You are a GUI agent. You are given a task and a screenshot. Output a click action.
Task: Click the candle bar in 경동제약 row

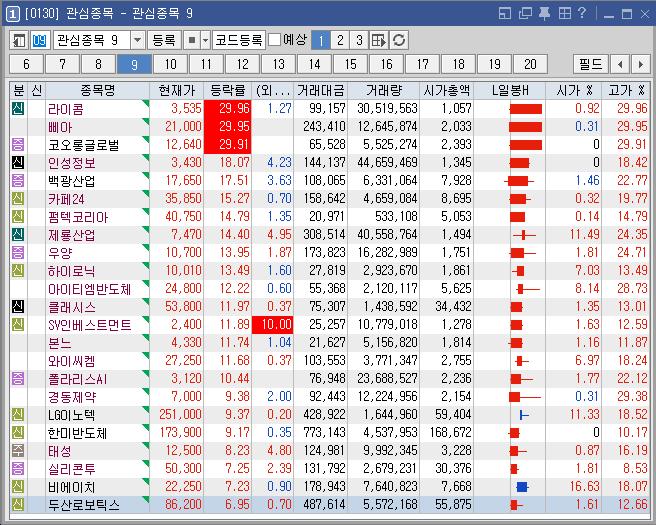(525, 397)
